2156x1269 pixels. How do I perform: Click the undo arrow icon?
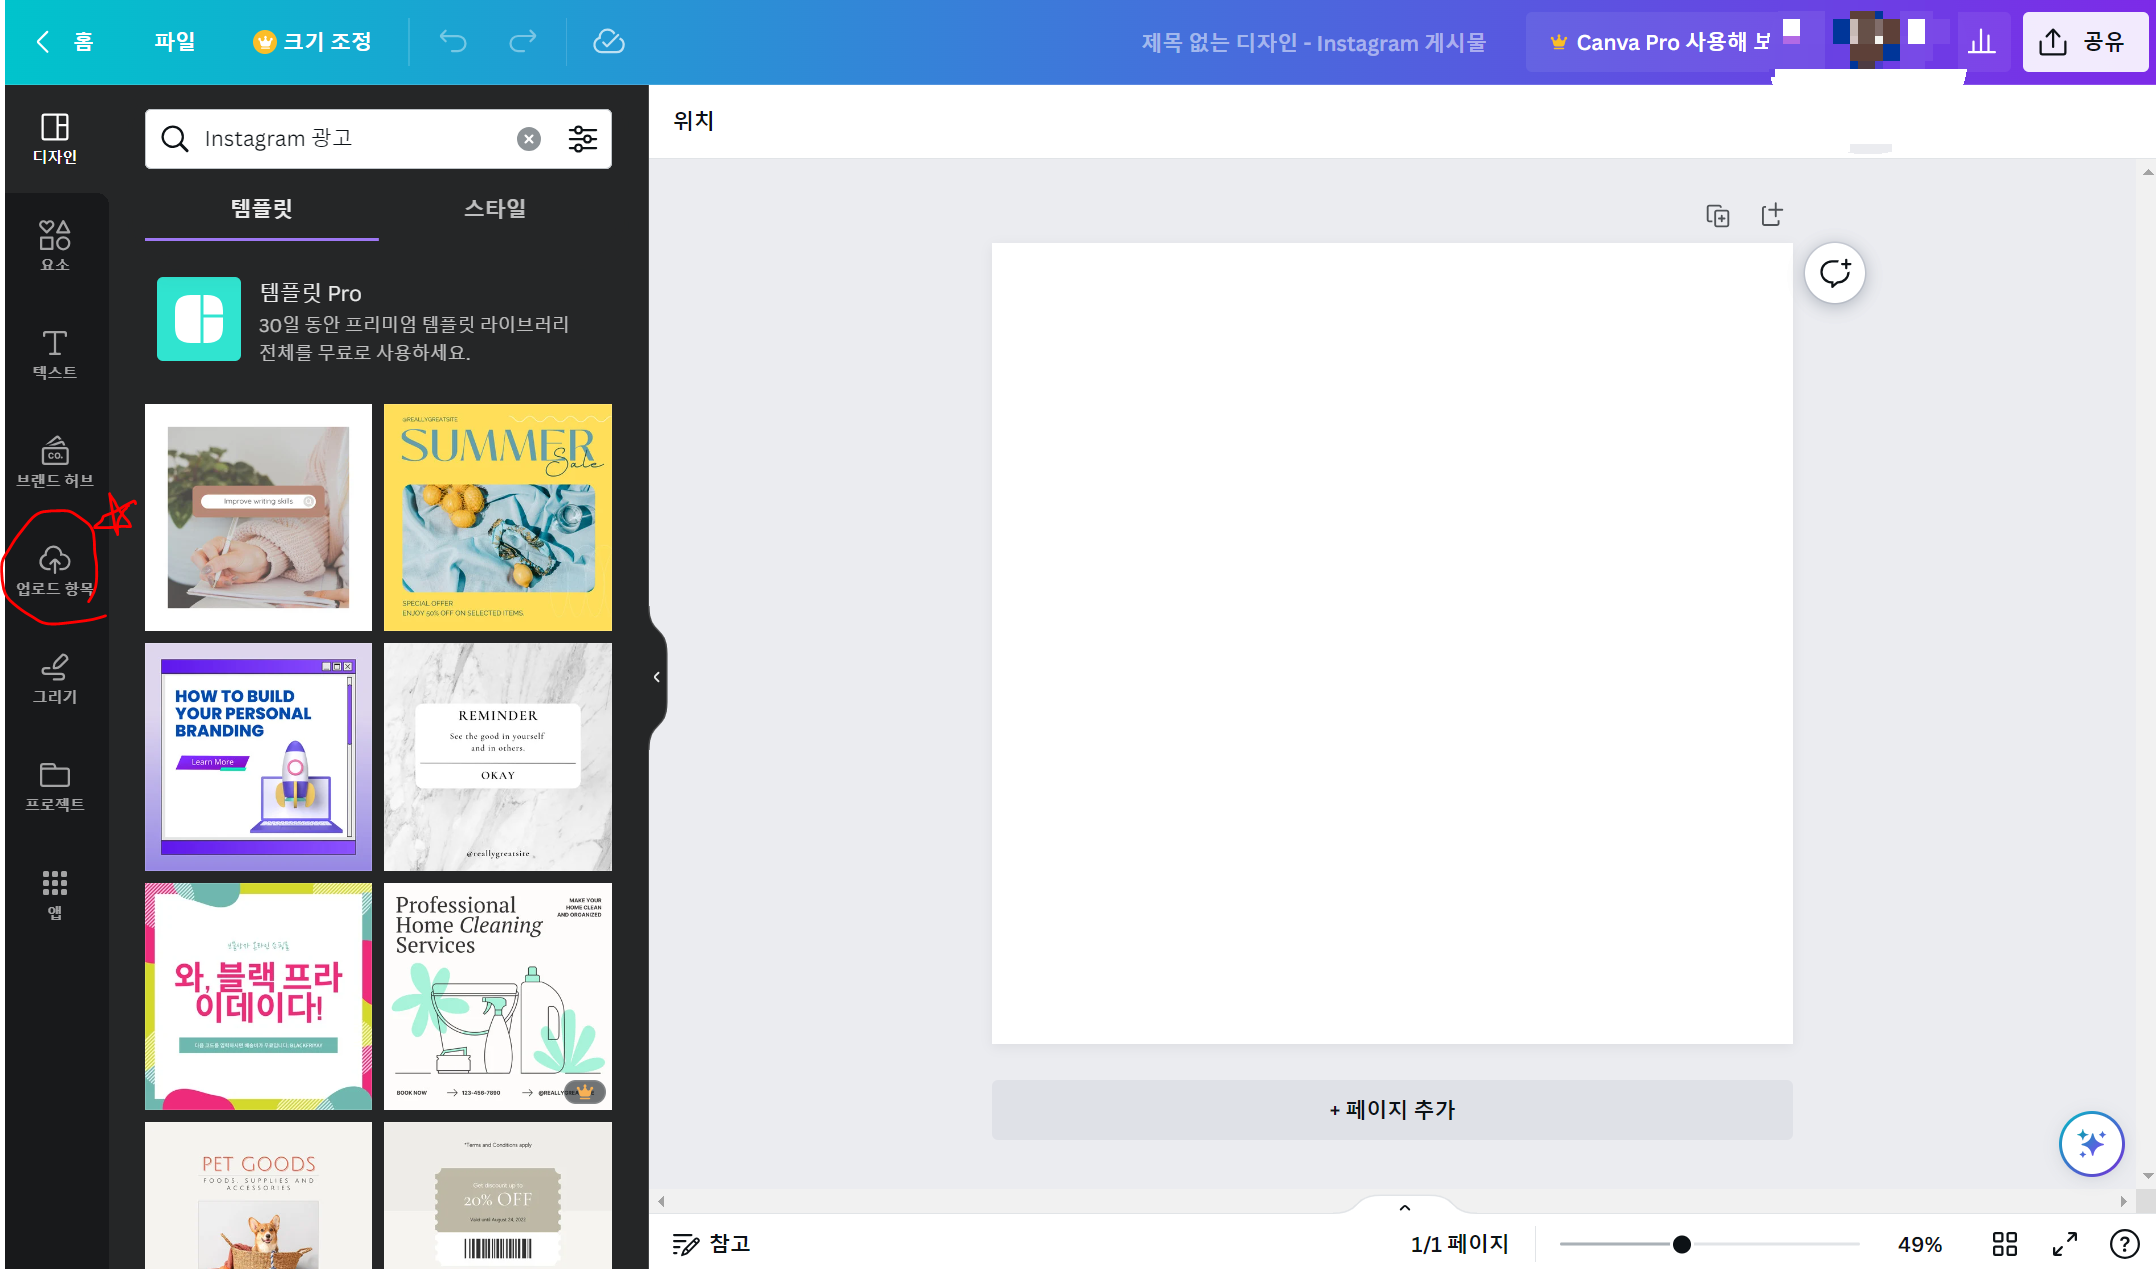[x=452, y=41]
